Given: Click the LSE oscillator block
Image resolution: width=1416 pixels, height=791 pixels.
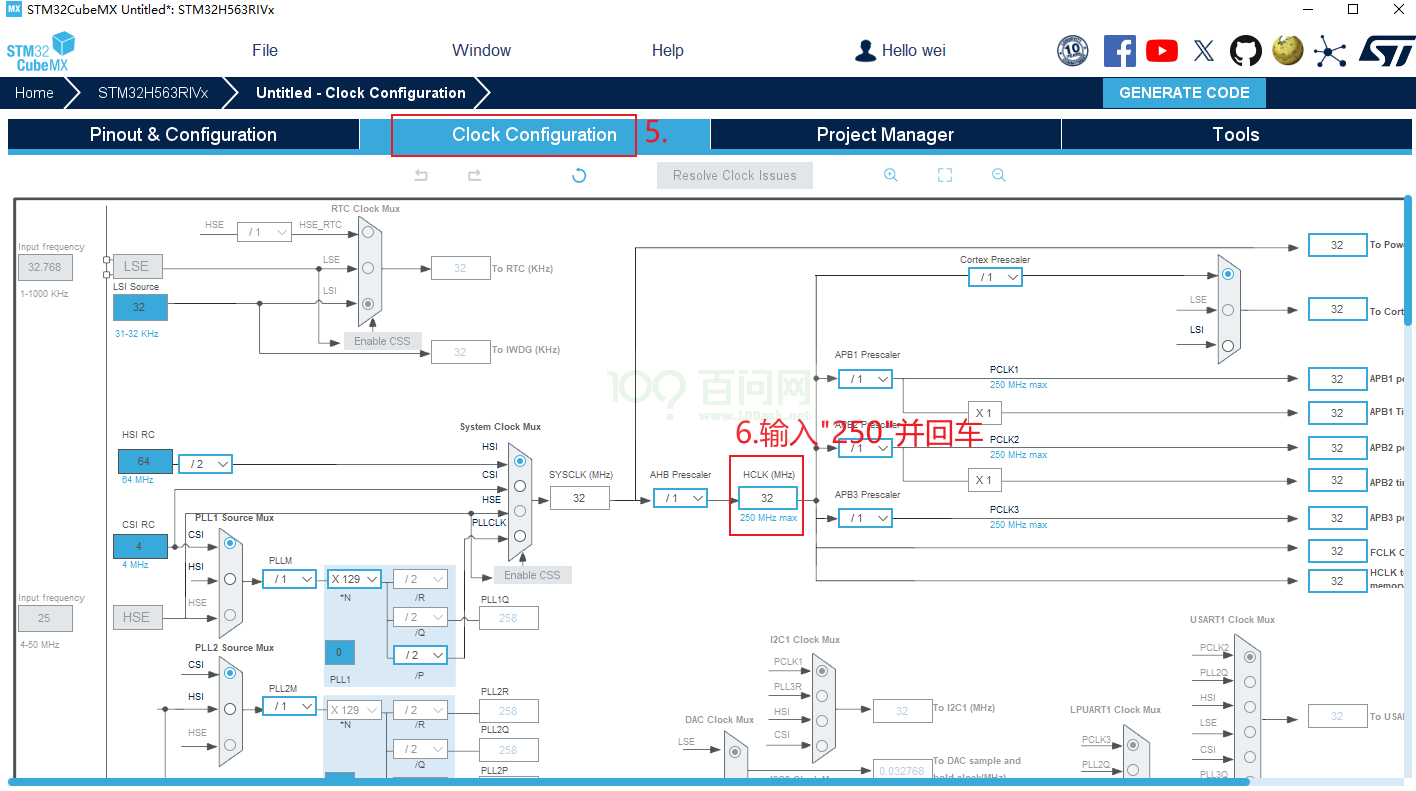Looking at the screenshot, I should [x=137, y=266].
